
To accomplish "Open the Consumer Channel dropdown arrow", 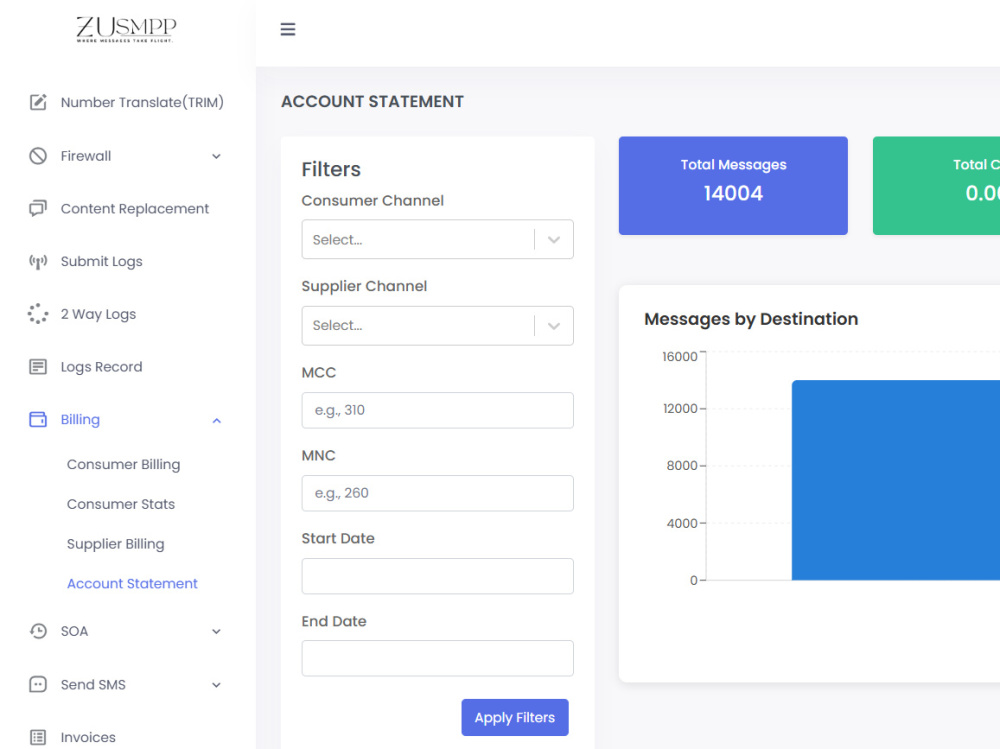I will pyautogui.click(x=554, y=240).
